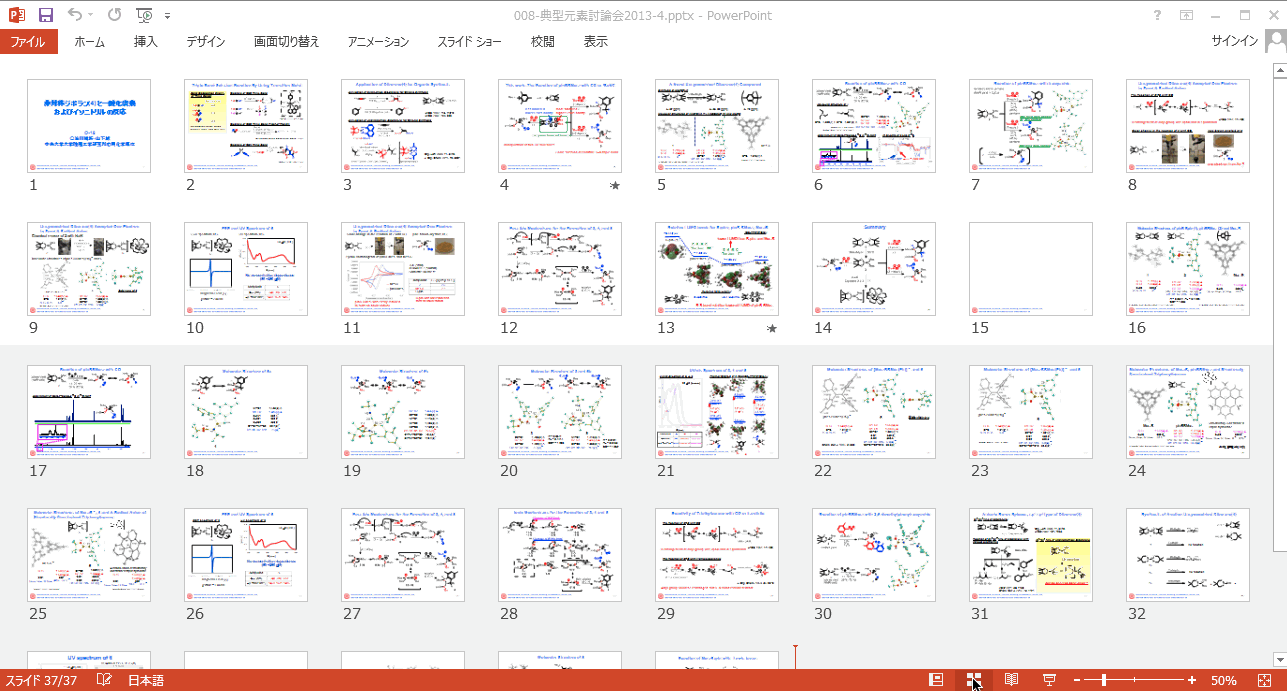Open the スライド ショー tab
This screenshot has width=1287, height=691.
pos(469,42)
